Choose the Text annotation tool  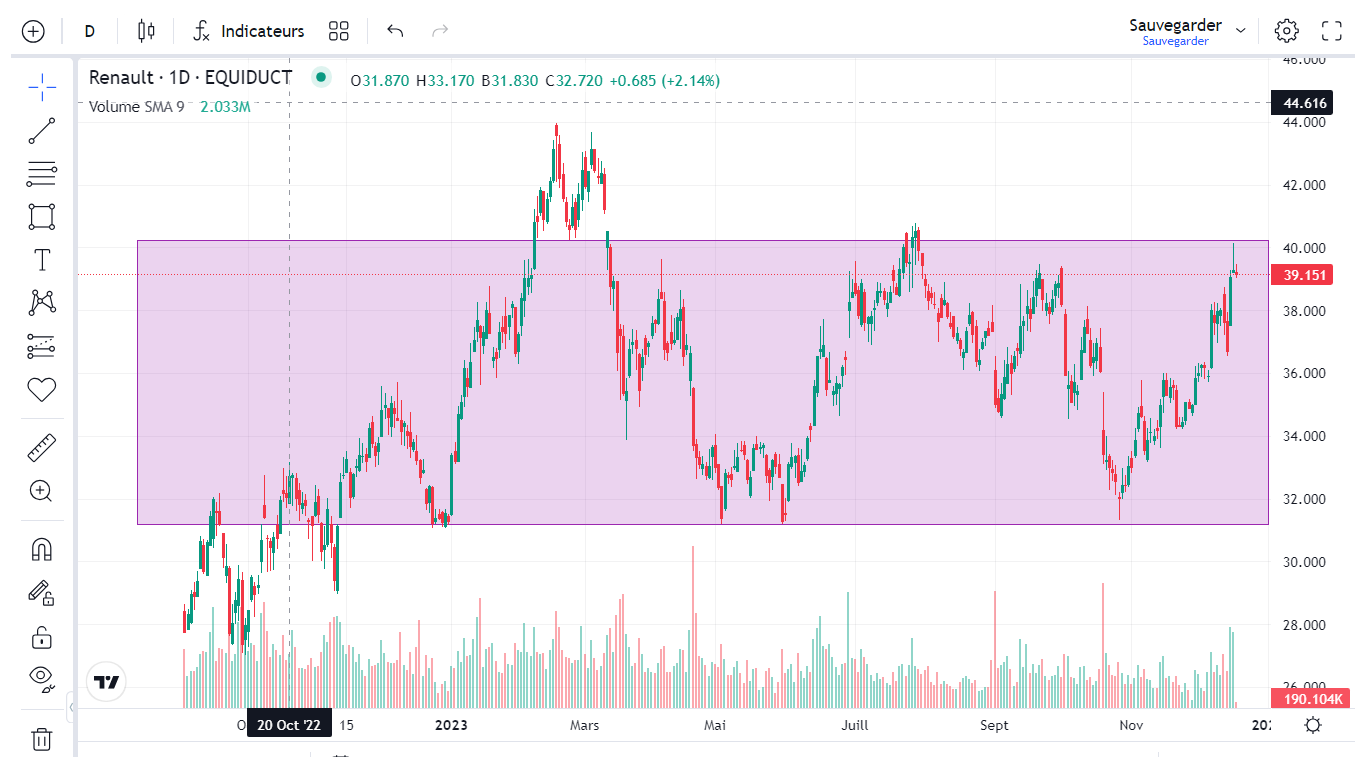coord(41,261)
